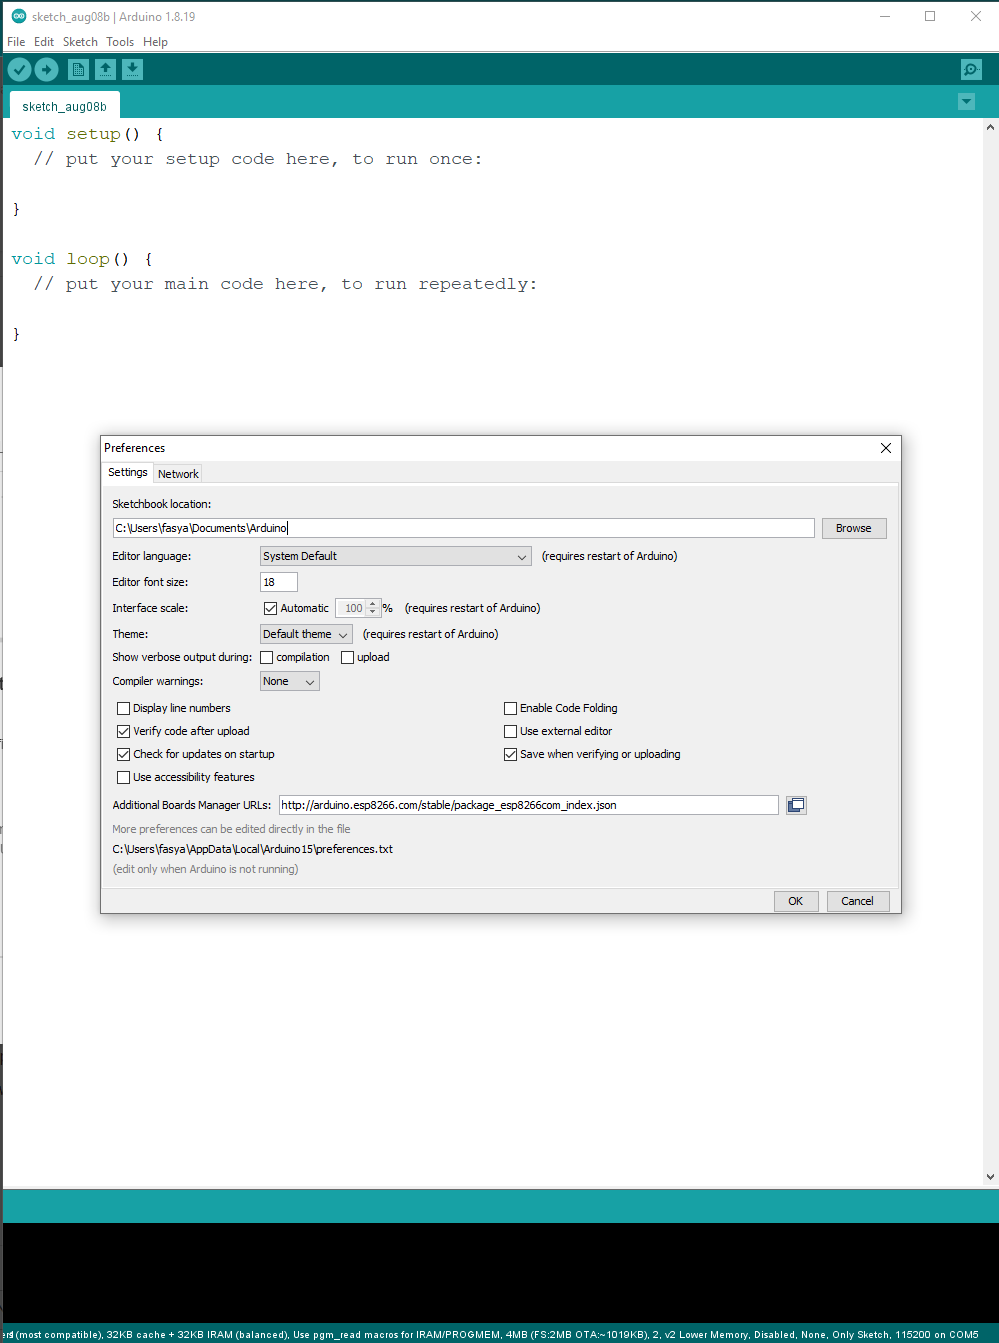The width and height of the screenshot is (999, 1343).
Task: Select the sketch_aug08b editor tab
Action: point(64,106)
